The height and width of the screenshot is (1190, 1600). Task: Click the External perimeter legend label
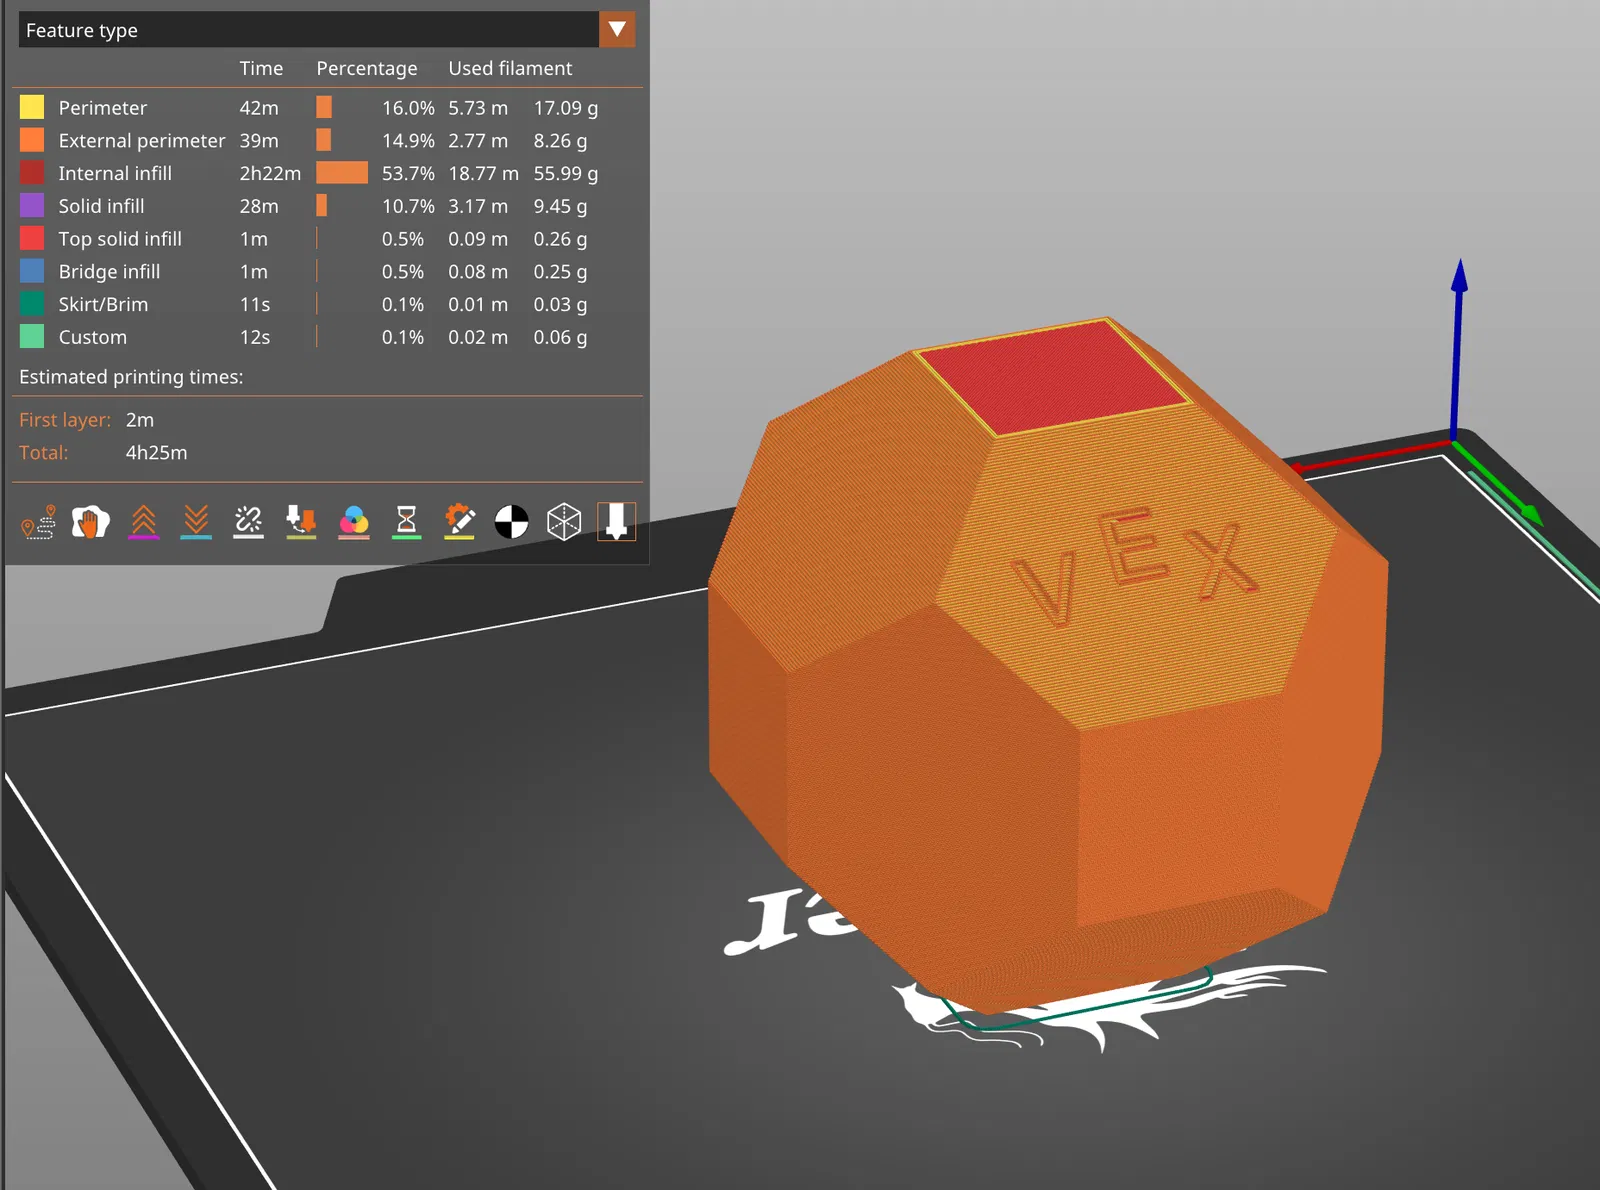[142, 140]
